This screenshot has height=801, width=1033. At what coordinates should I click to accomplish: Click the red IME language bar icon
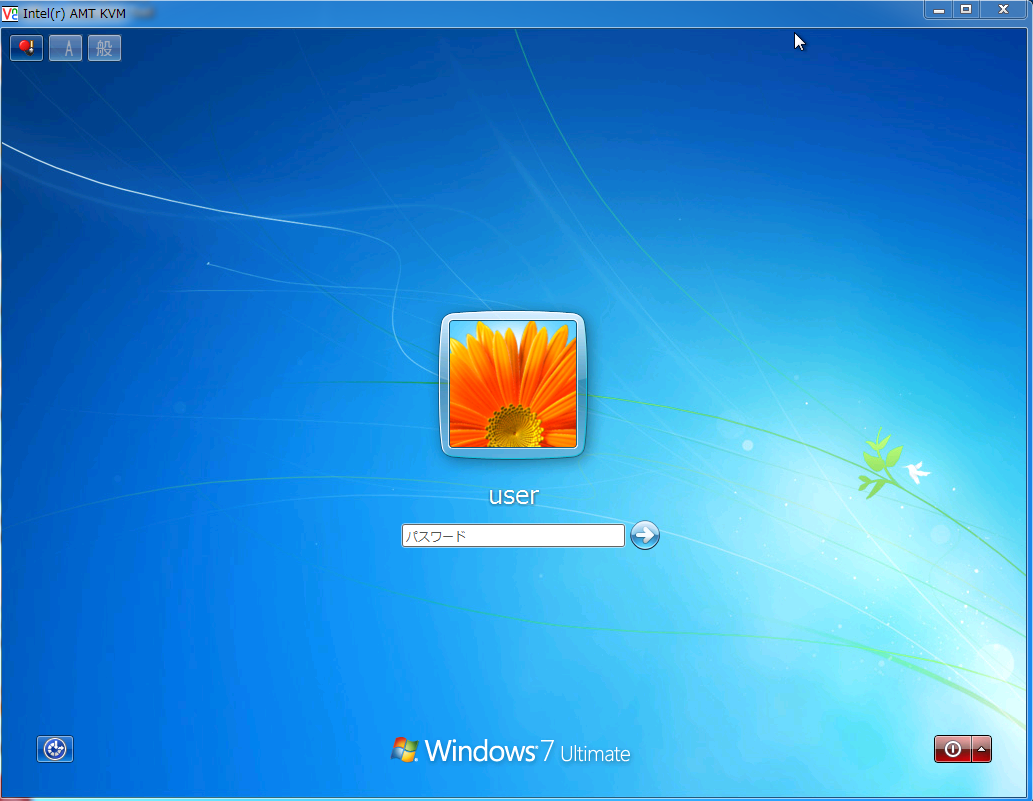click(x=26, y=48)
